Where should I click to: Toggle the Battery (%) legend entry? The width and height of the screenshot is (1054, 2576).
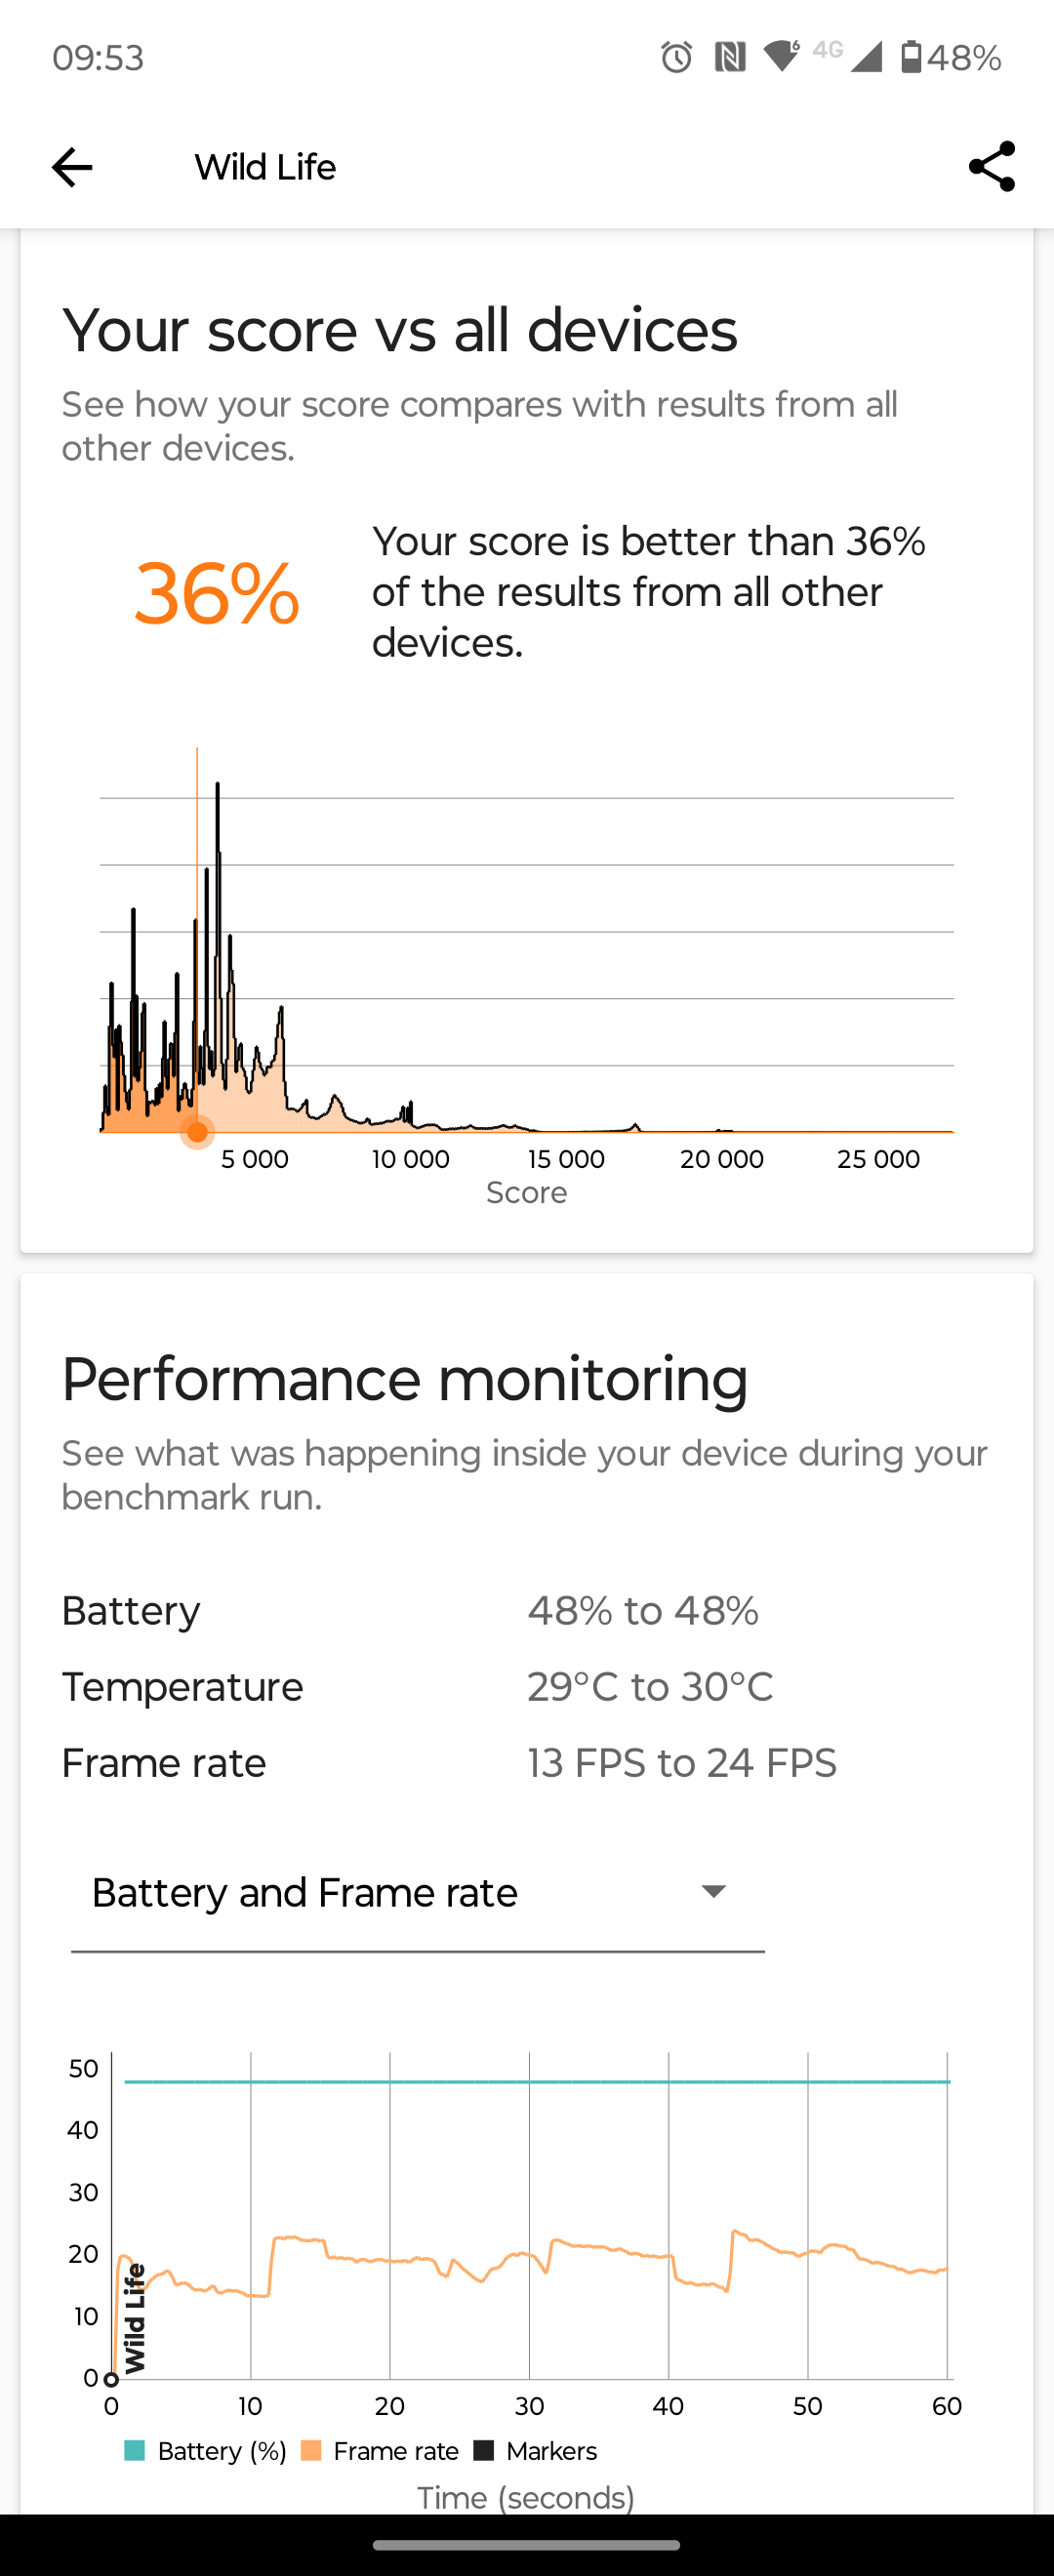[205, 2451]
